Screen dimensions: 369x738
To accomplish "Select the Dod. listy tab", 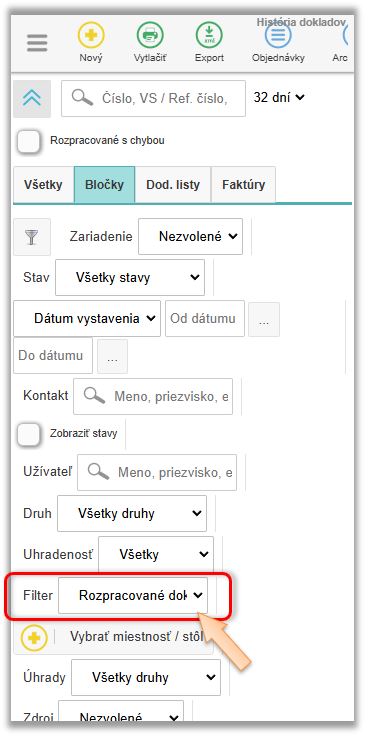I will click(173, 184).
